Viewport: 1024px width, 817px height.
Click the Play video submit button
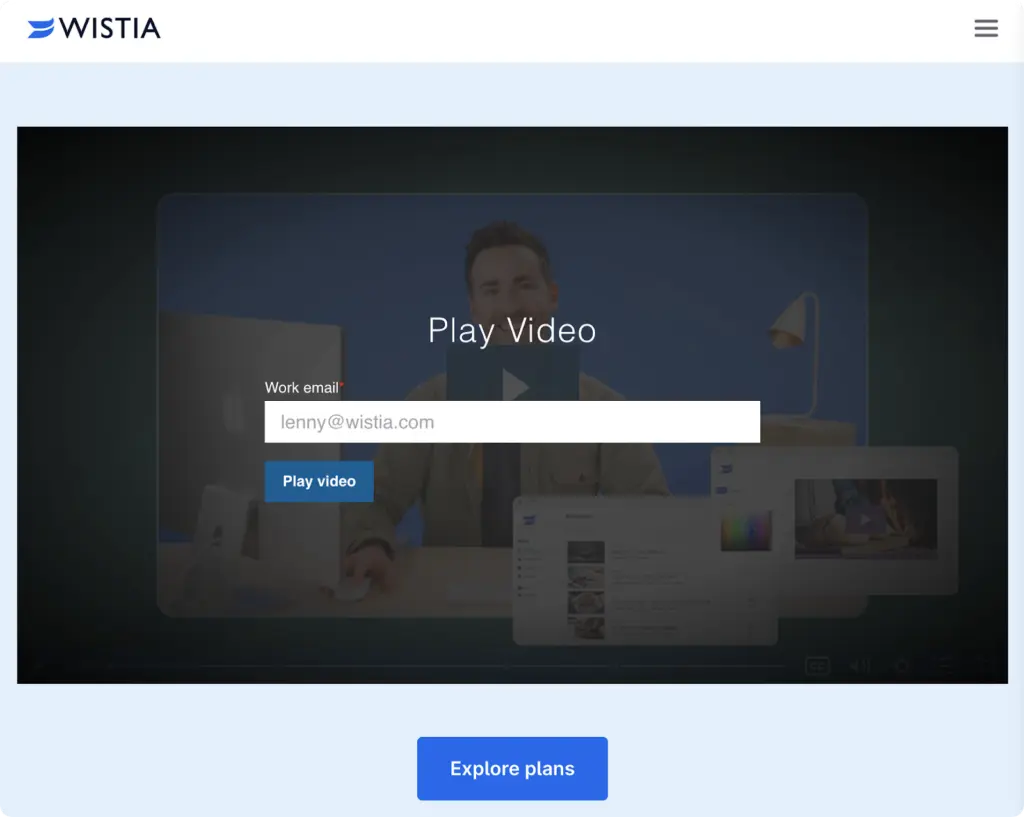tap(318, 481)
